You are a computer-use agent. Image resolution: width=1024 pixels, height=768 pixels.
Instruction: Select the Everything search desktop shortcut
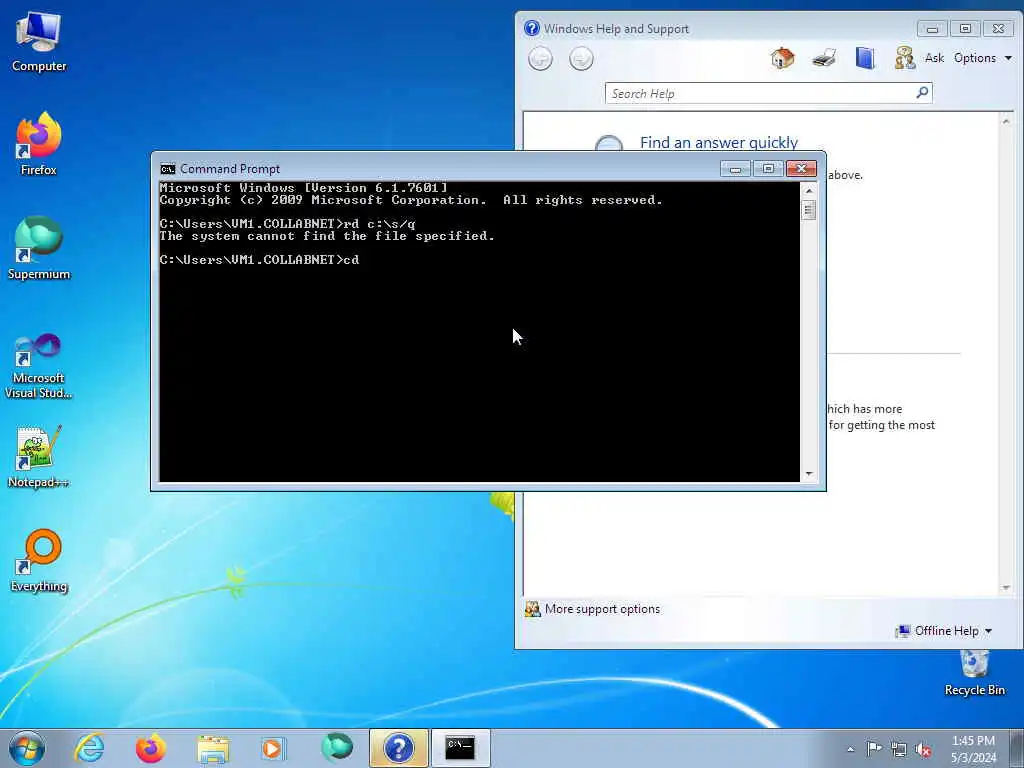(x=39, y=561)
